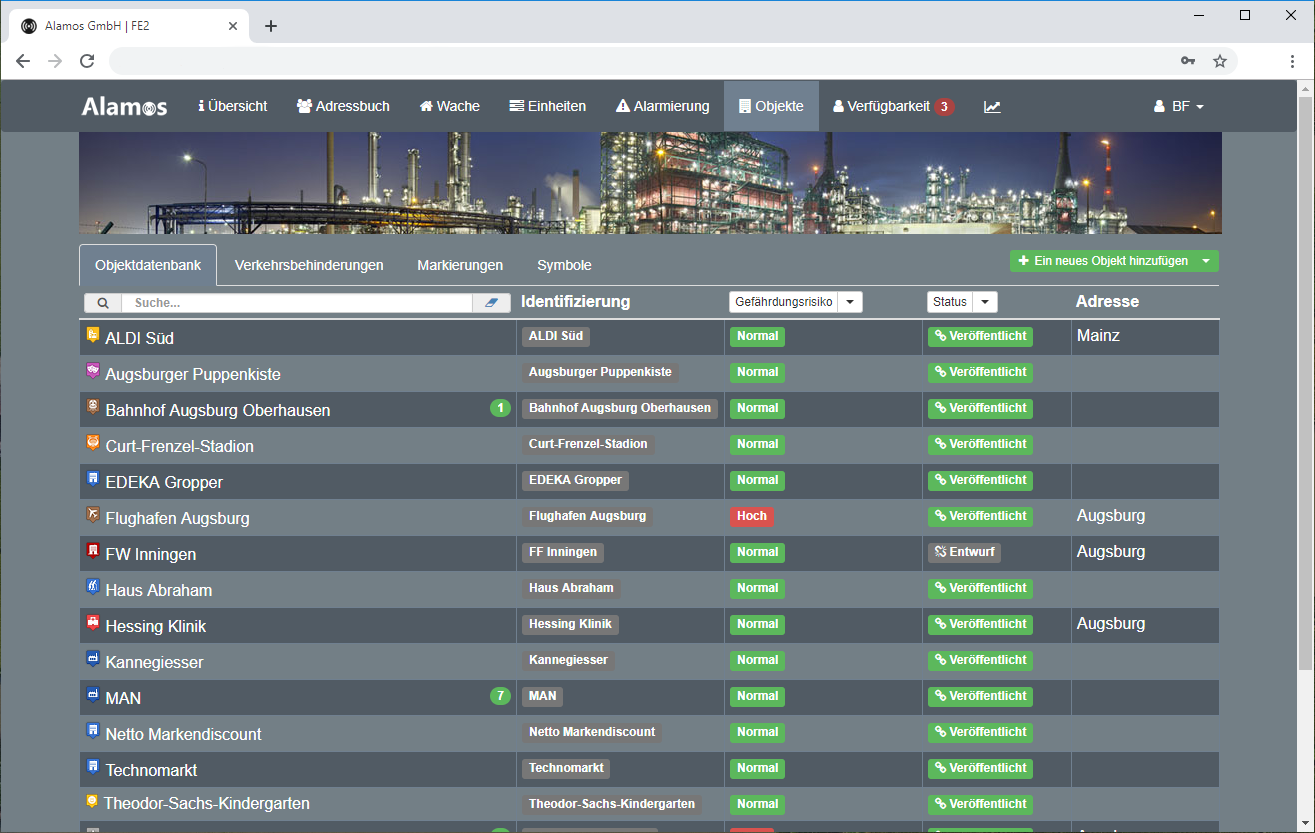
Task: Open the Technomarkt object name
Action: pos(151,770)
